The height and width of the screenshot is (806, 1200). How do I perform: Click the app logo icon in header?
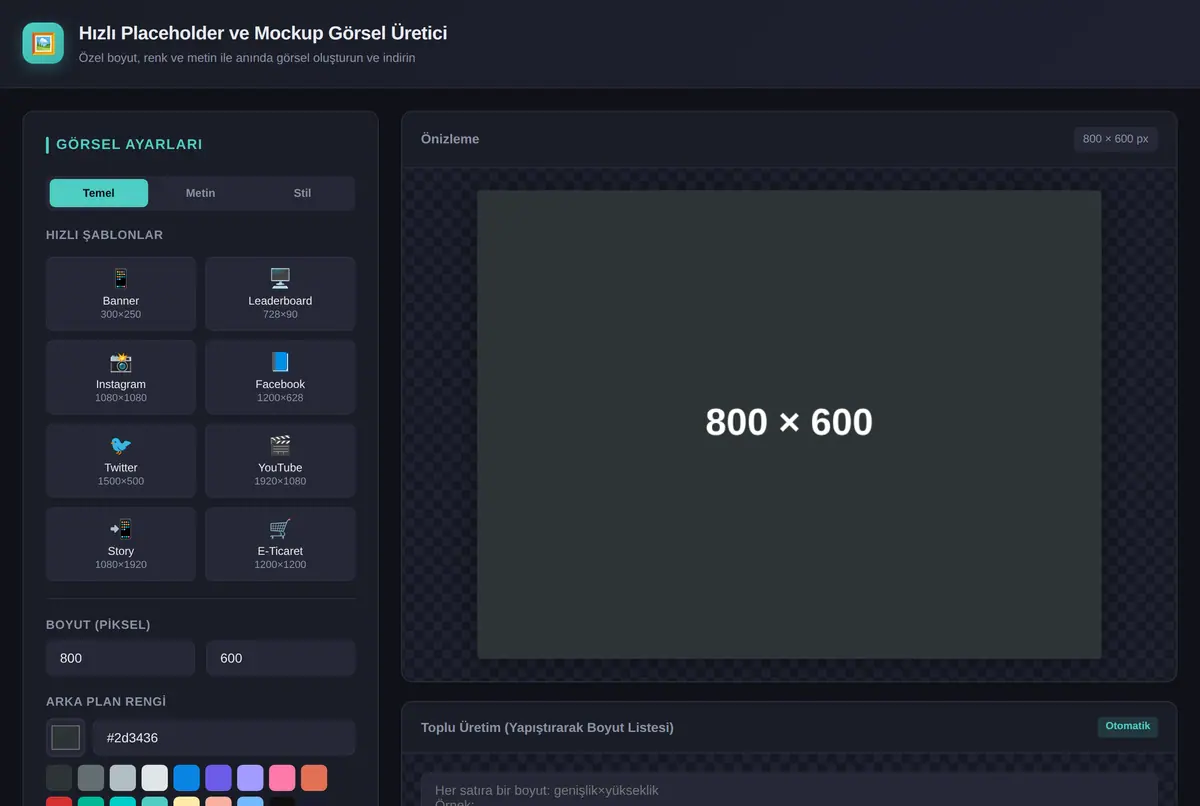pos(43,43)
